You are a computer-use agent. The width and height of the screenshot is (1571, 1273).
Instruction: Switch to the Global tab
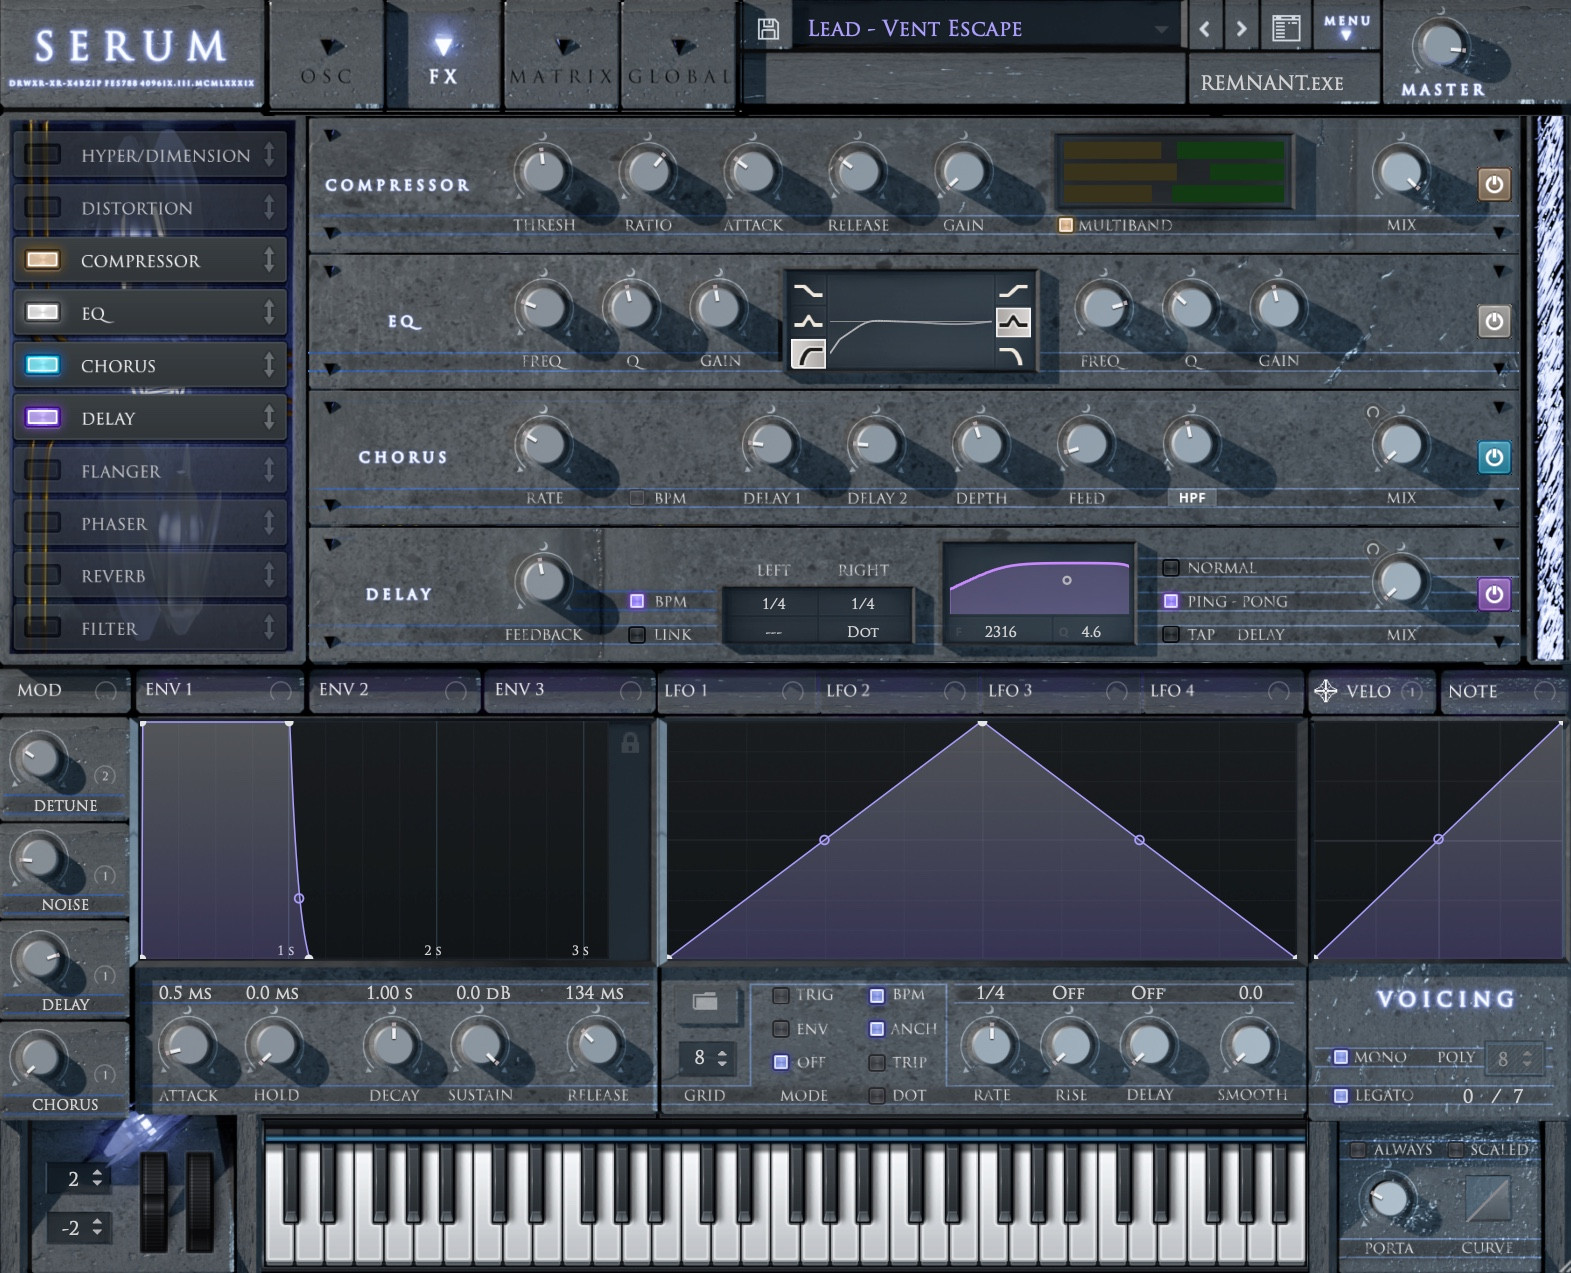pos(680,57)
